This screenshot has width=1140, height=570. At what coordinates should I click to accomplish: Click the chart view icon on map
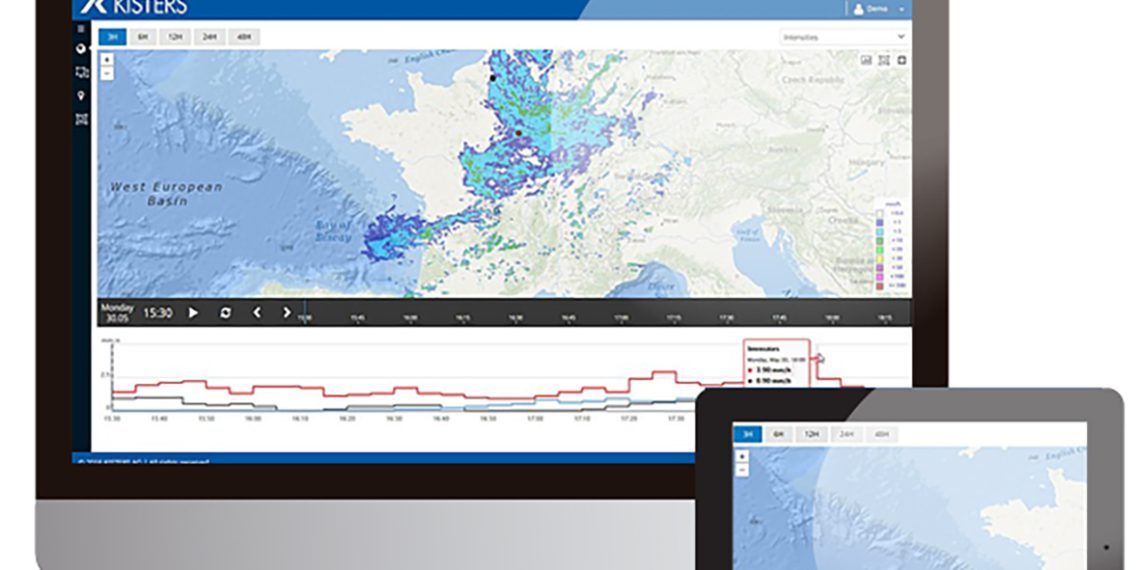(x=866, y=60)
